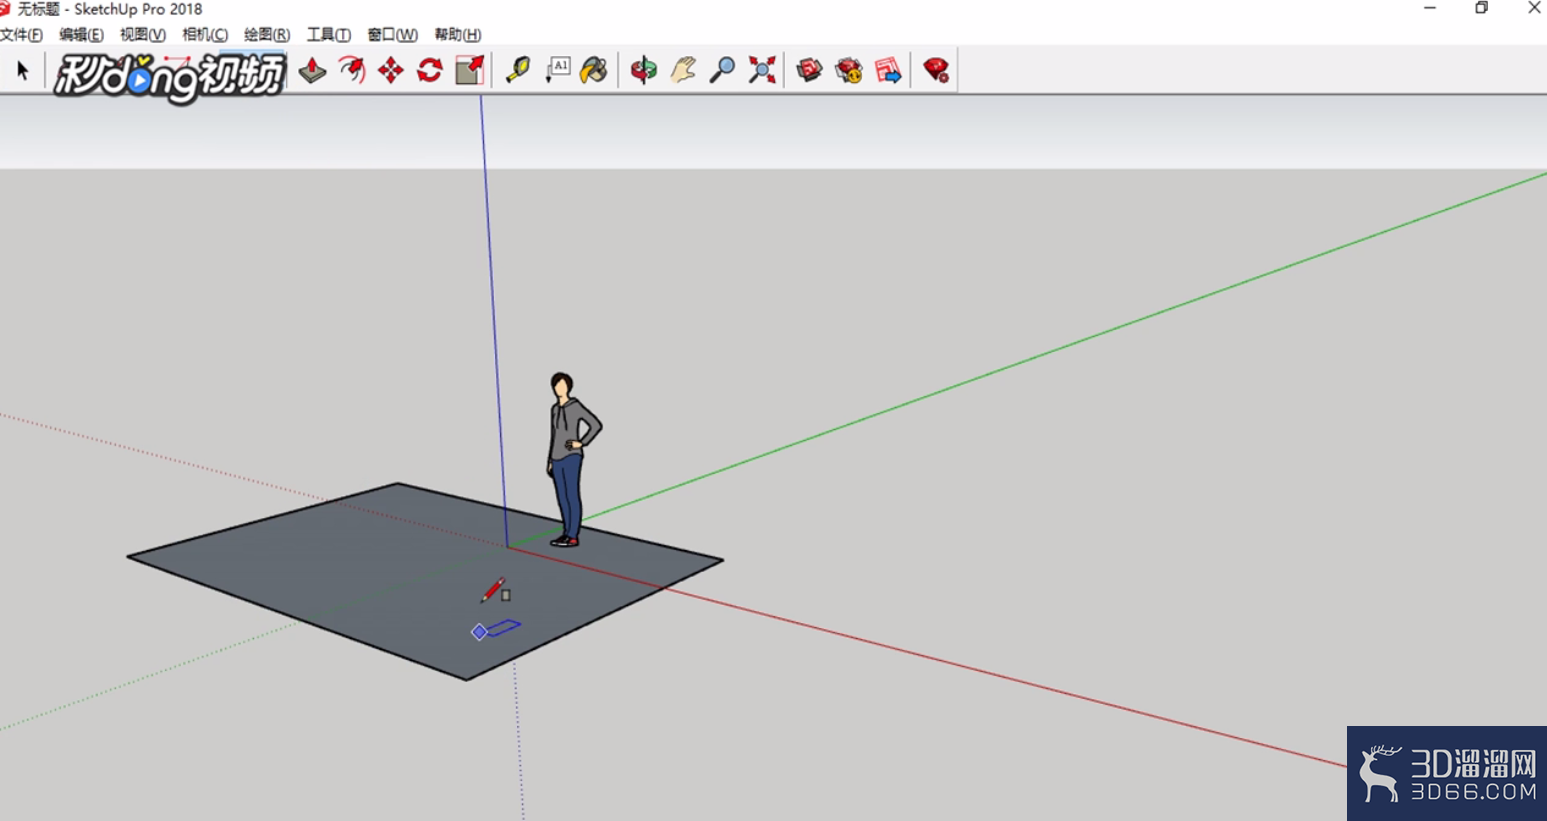1547x821 pixels.
Task: Click Zoom Extents icon
Action: pos(762,70)
